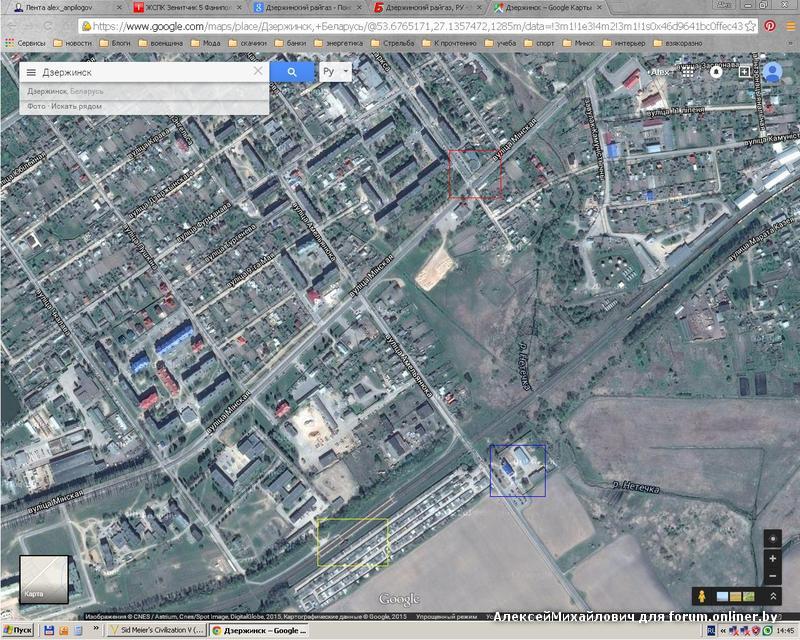This screenshot has height=640, width=800.
Task: Open the Минск bookmarks folder
Action: [x=579, y=43]
